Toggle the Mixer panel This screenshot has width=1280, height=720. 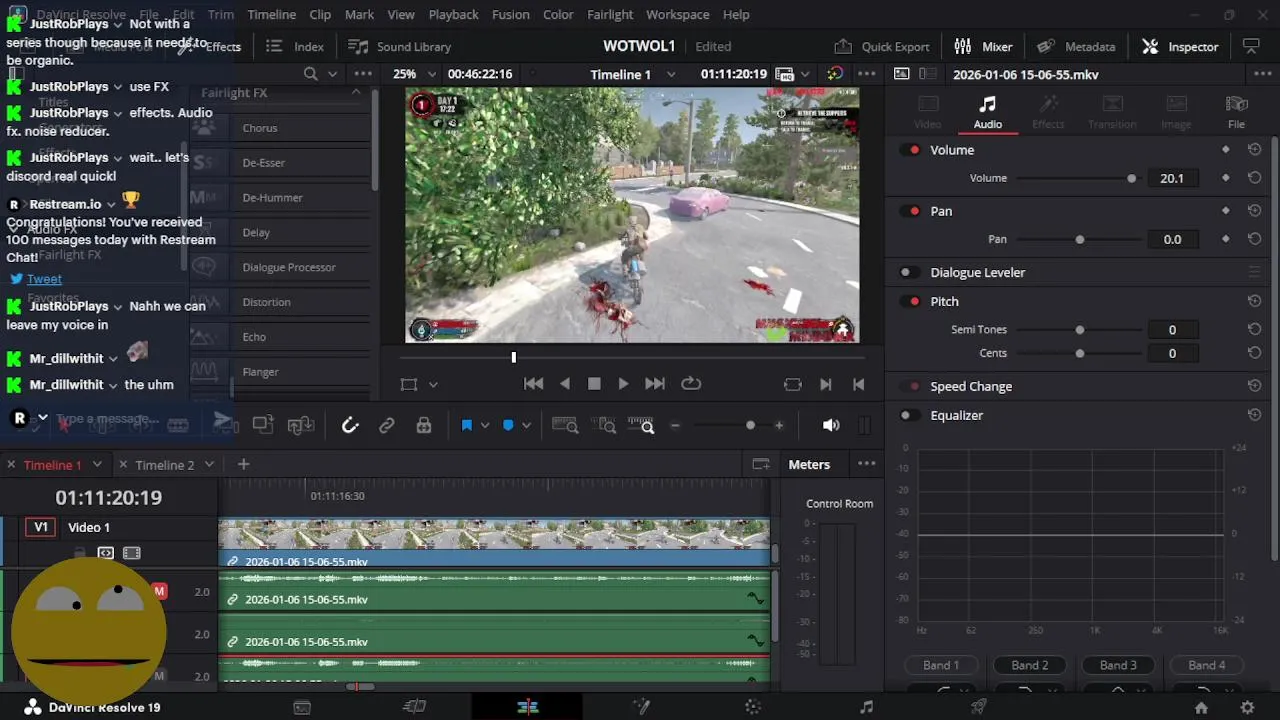point(983,46)
